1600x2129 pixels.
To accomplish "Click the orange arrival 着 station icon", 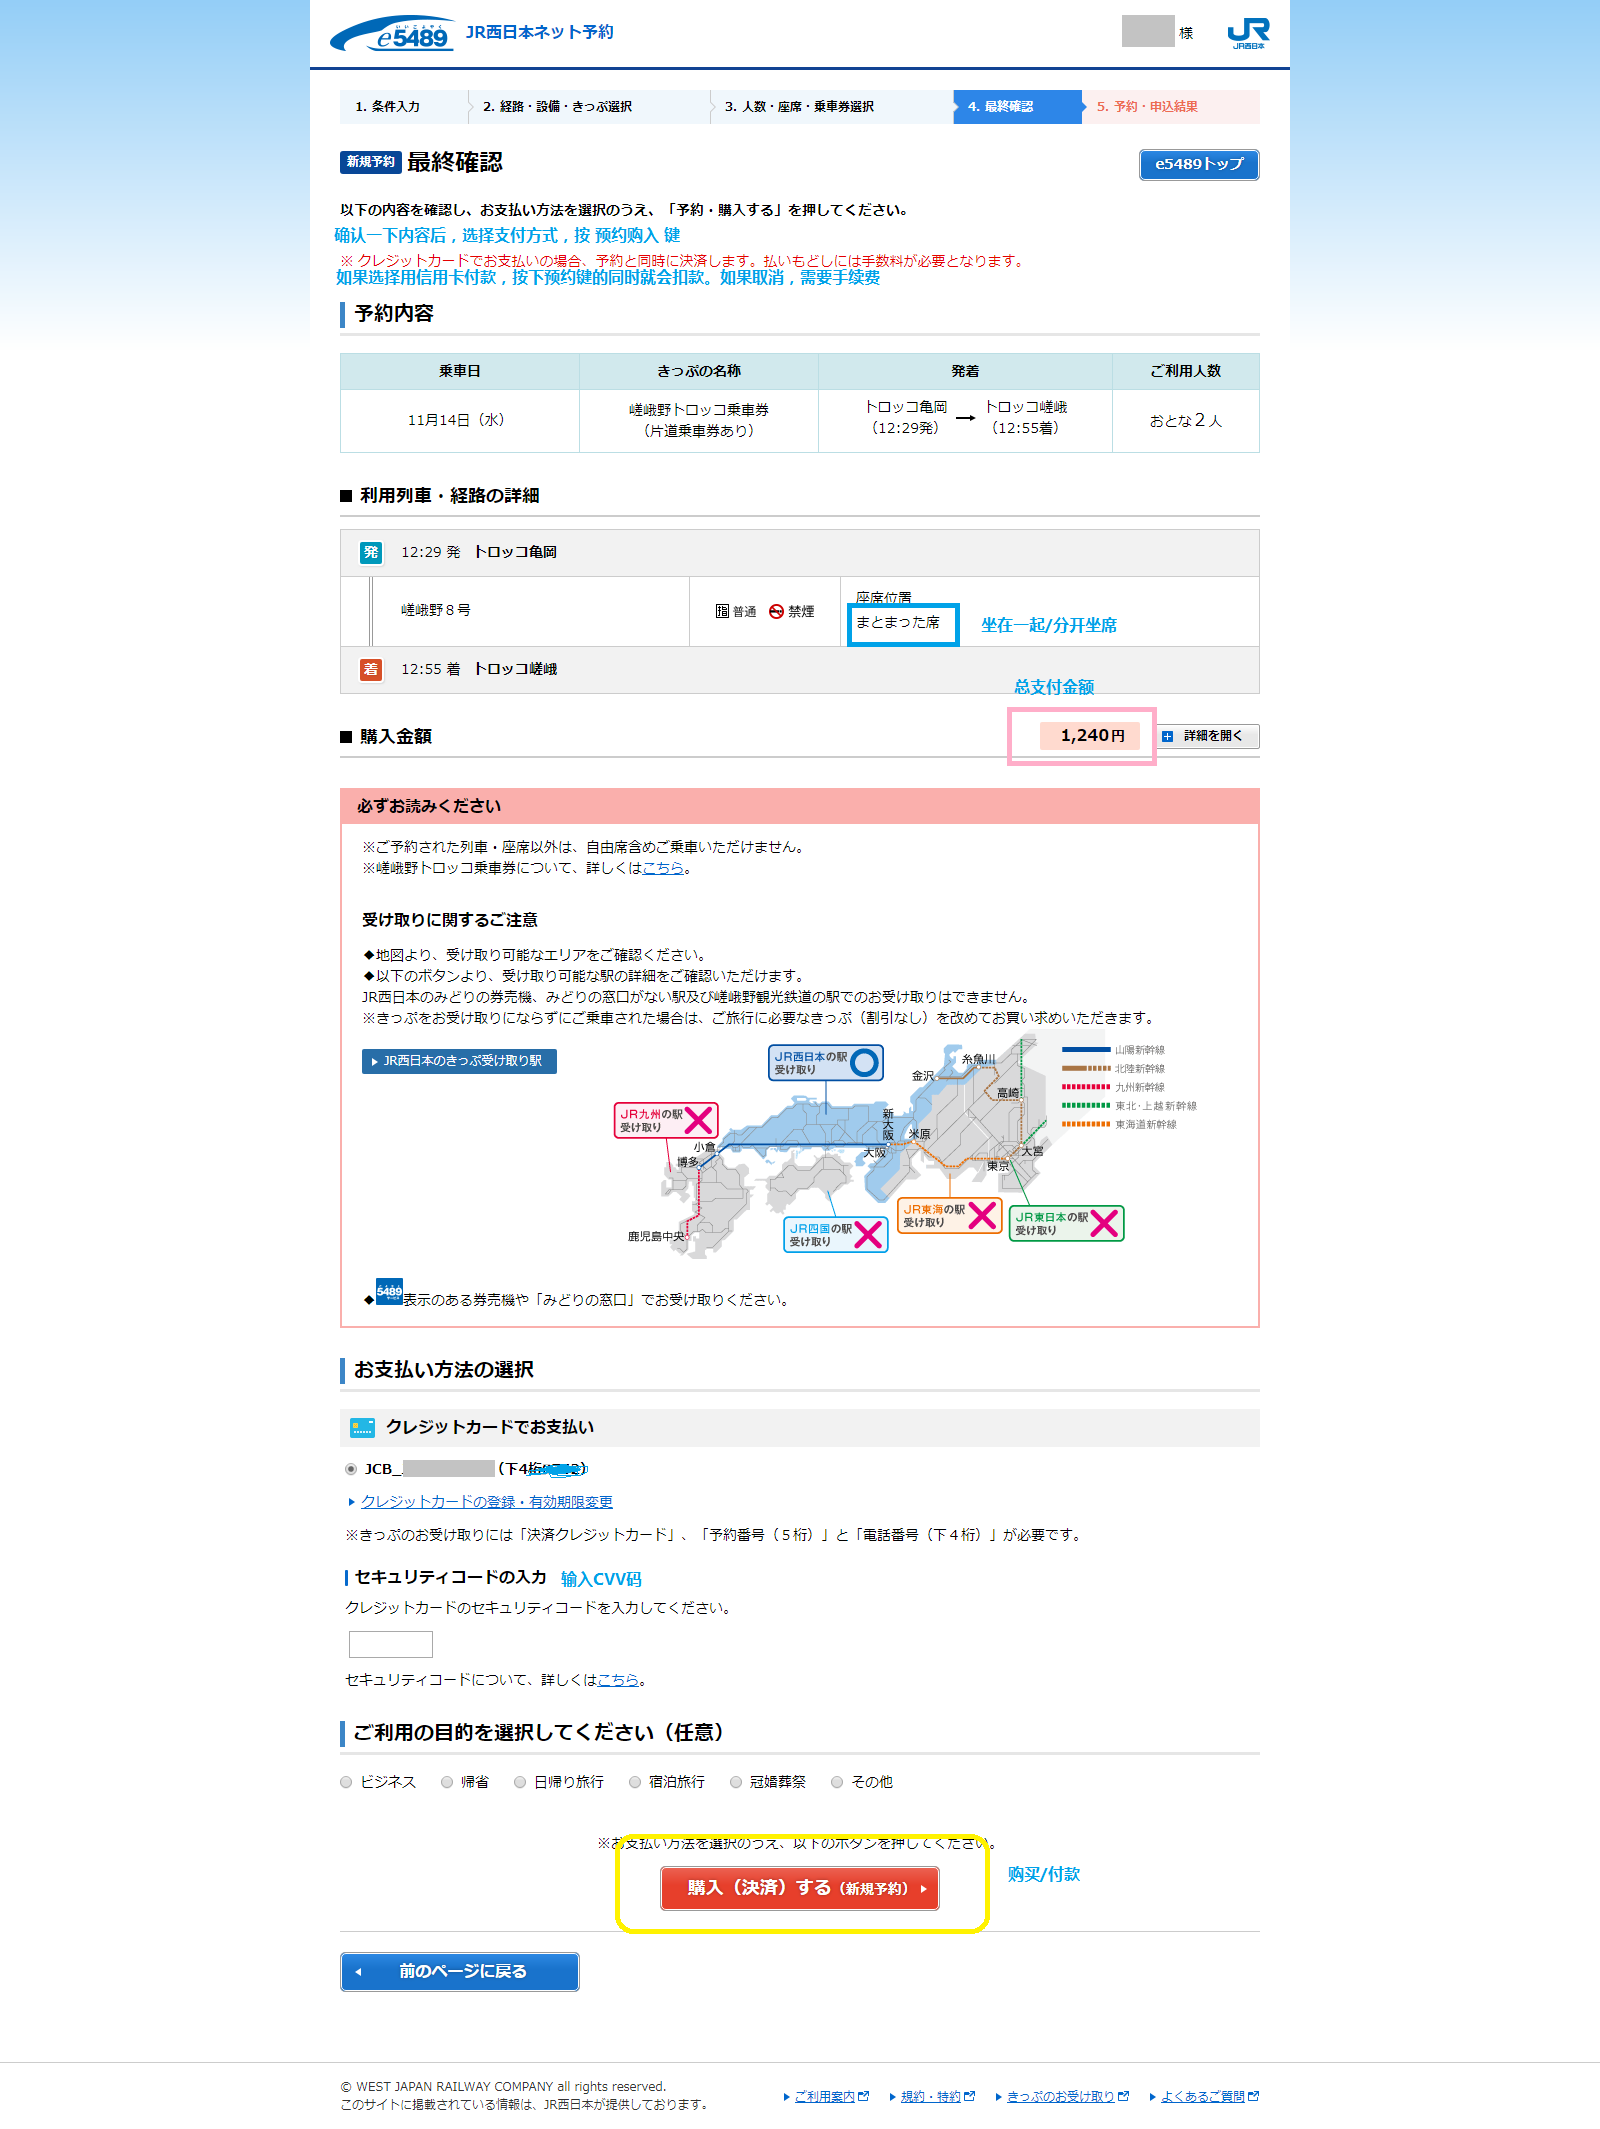I will pyautogui.click(x=370, y=669).
